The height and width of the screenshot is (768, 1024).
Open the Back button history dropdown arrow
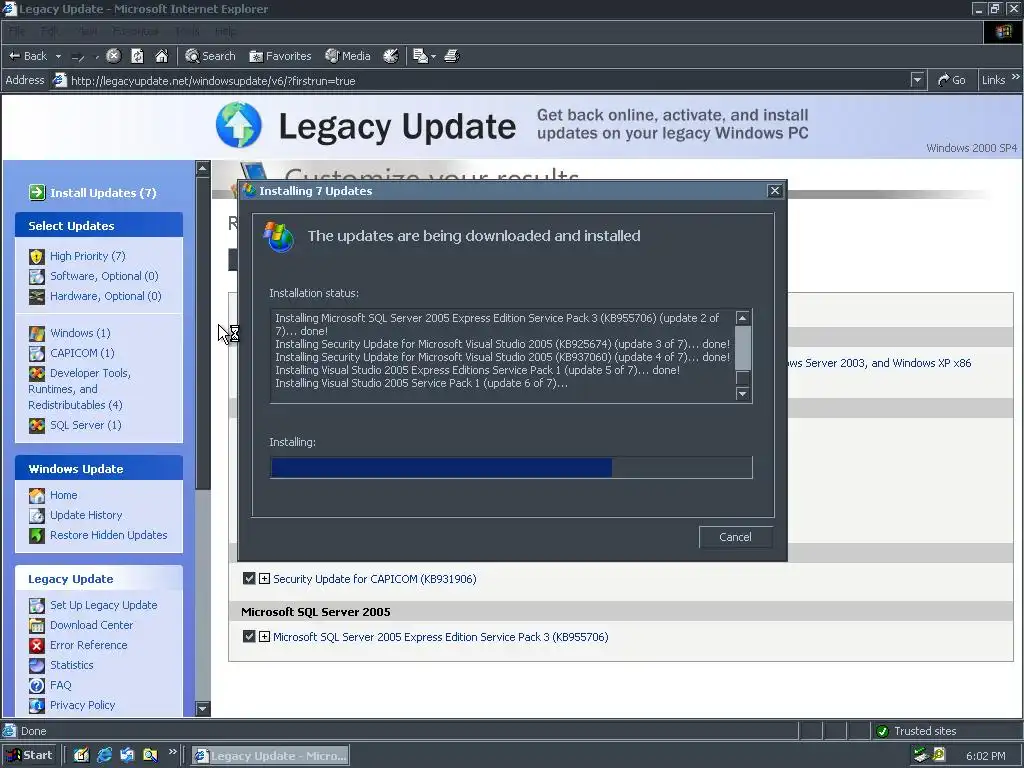[x=58, y=56]
